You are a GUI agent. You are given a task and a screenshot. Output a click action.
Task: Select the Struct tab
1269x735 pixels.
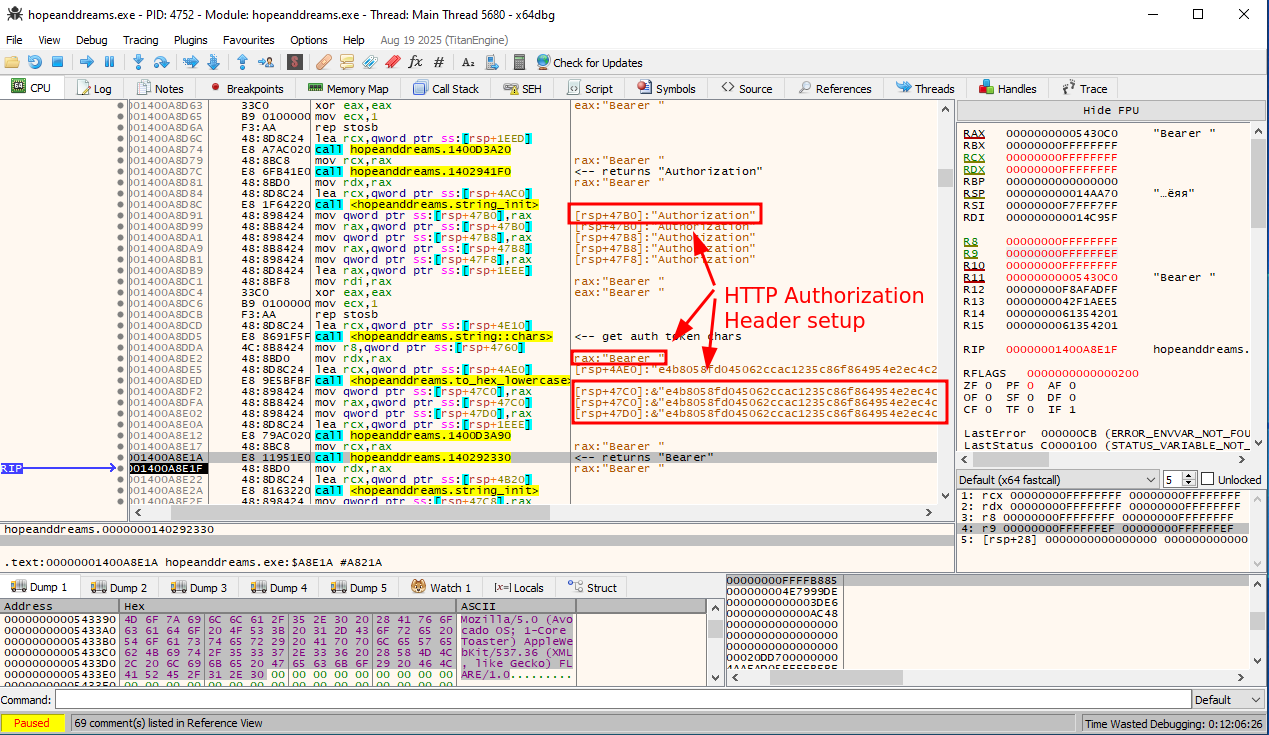pyautogui.click(x=592, y=587)
